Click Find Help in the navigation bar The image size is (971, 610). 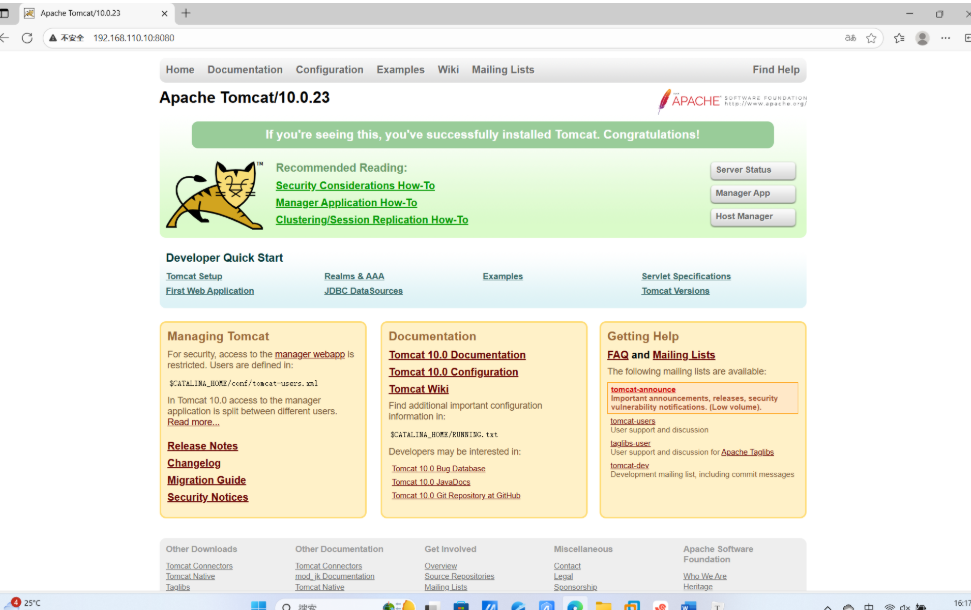point(776,70)
